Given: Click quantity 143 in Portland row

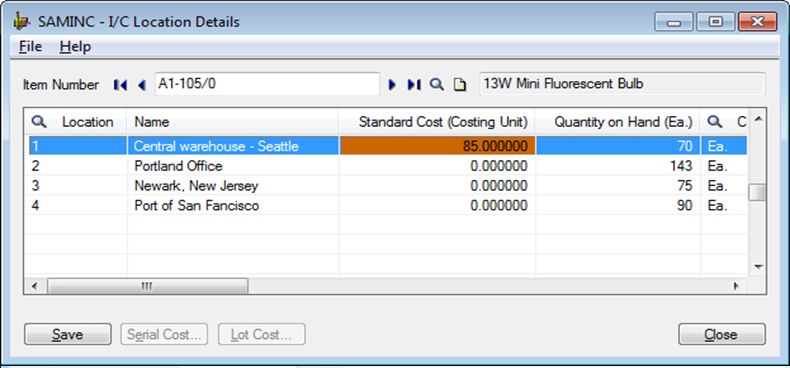Looking at the screenshot, I should click(617, 166).
